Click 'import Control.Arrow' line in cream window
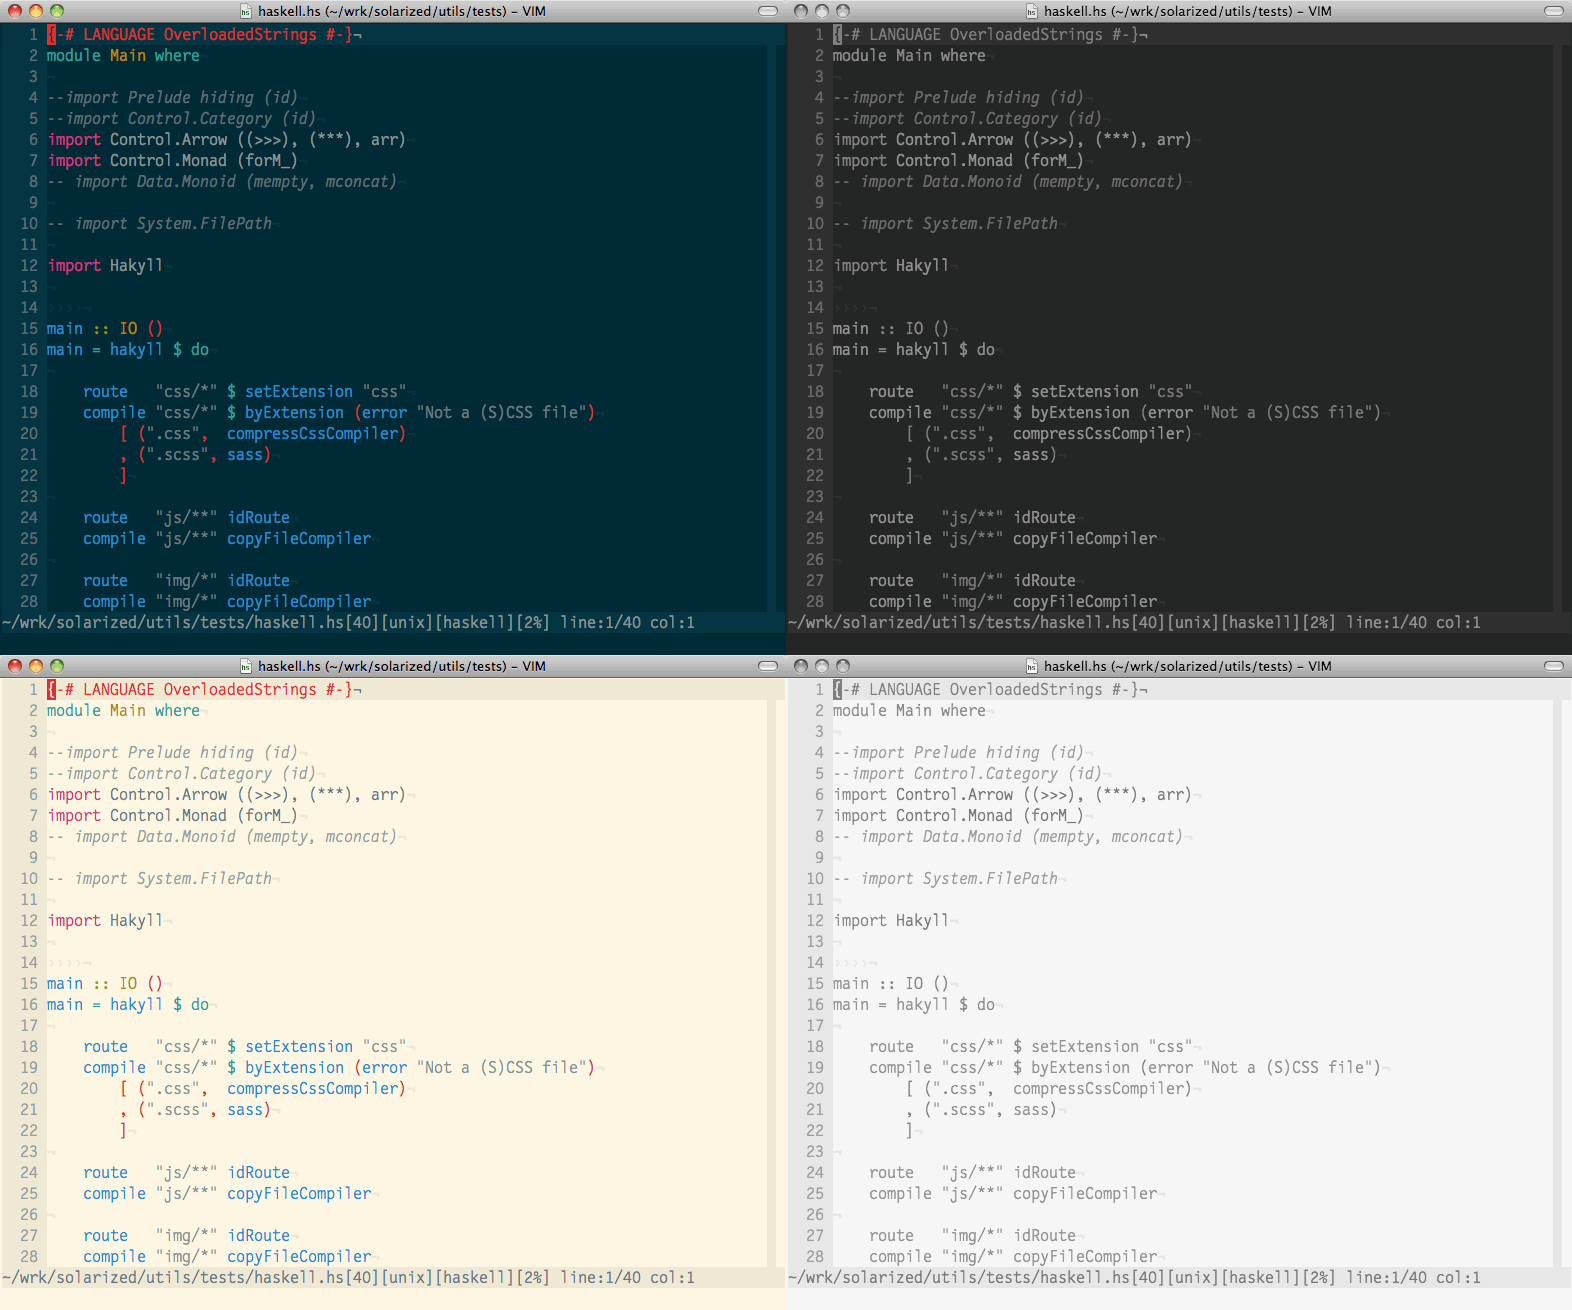Screen dimensions: 1572x1310 pyautogui.click(x=226, y=794)
